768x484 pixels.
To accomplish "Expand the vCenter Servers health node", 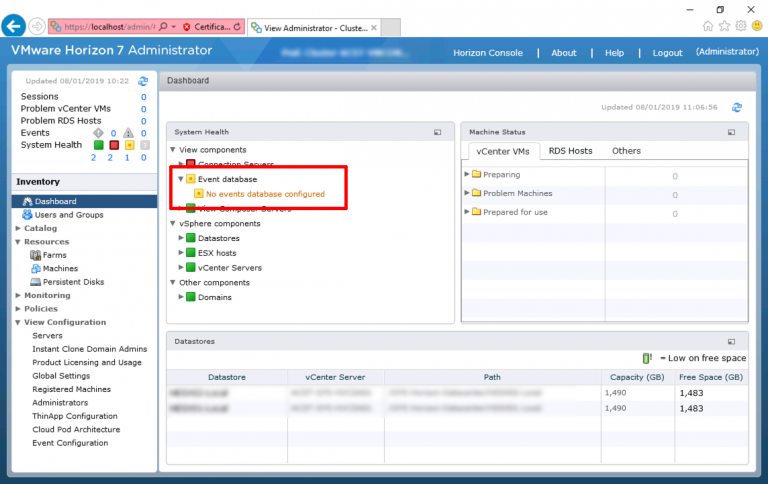I will click(x=181, y=267).
